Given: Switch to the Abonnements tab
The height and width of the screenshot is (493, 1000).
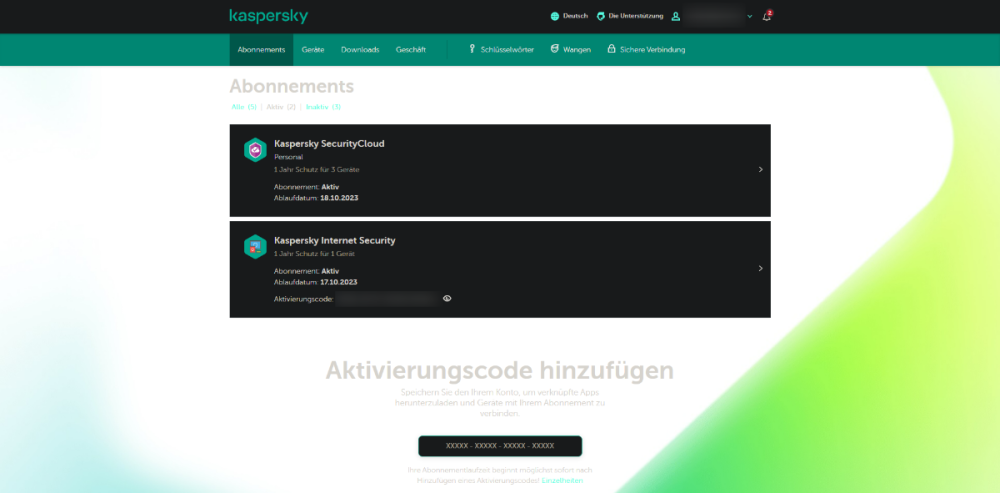Looking at the screenshot, I should pos(261,50).
